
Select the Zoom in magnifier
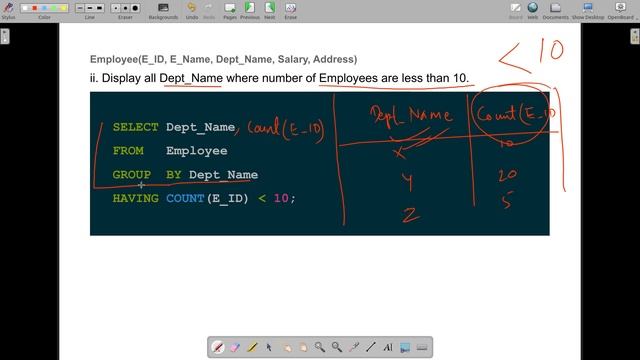[x=320, y=347]
